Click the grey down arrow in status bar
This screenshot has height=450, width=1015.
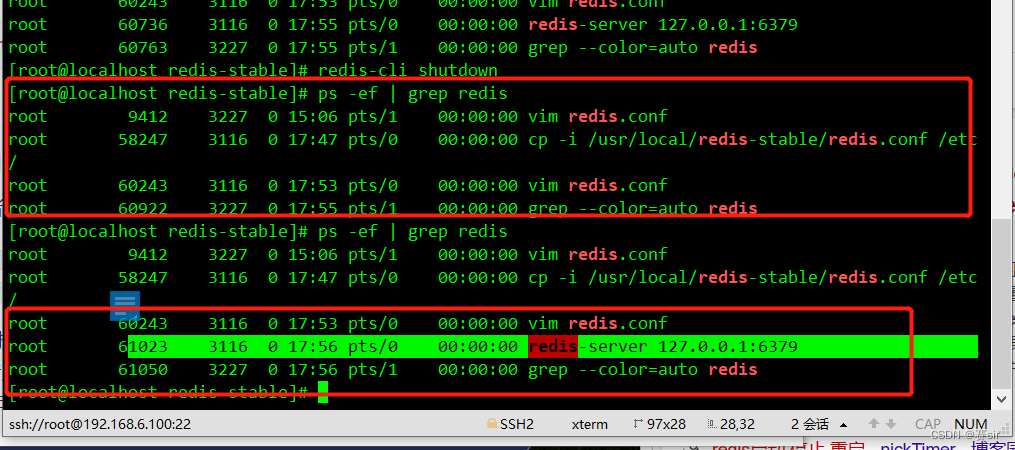click(x=891, y=424)
